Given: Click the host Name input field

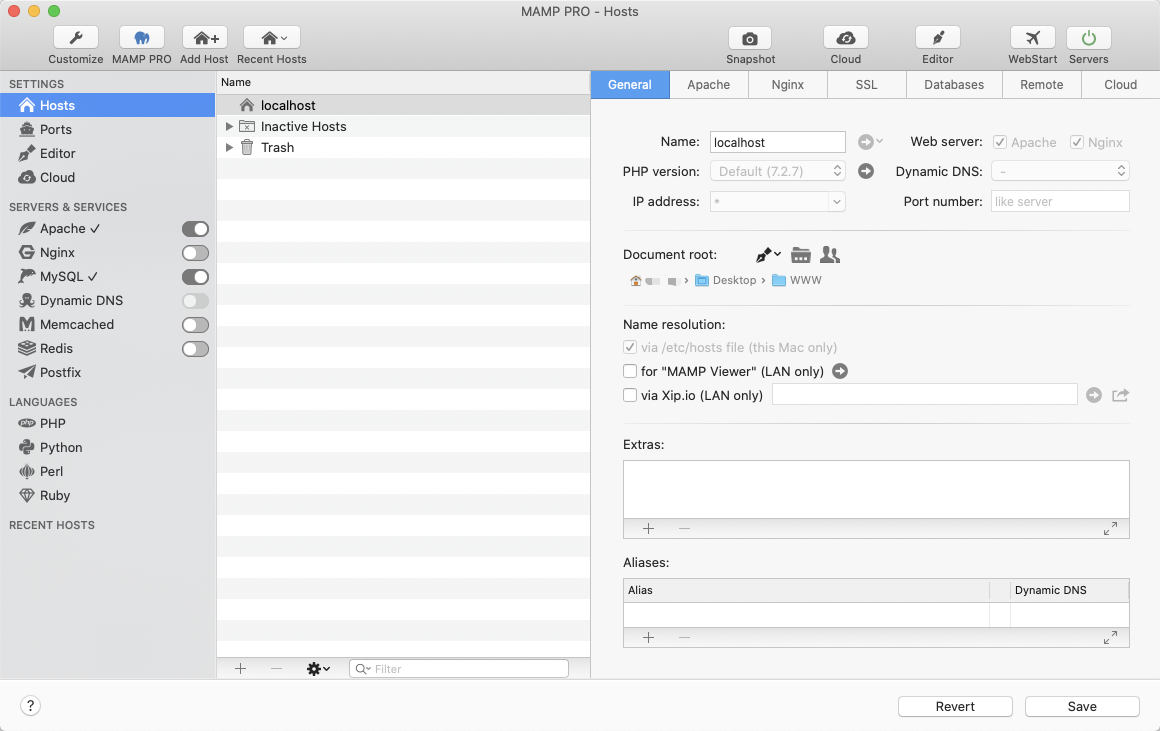Looking at the screenshot, I should (x=778, y=142).
